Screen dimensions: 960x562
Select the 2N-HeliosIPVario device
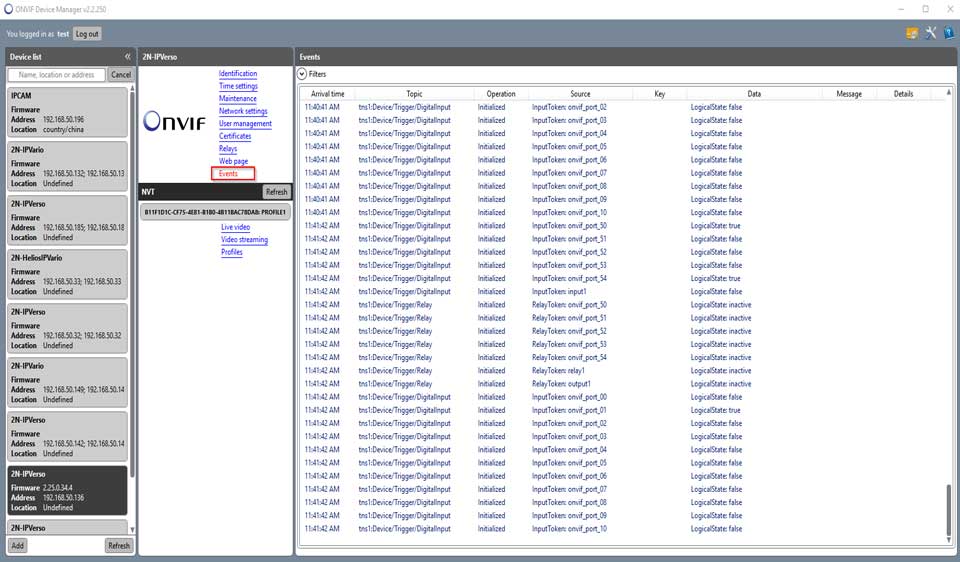68,273
